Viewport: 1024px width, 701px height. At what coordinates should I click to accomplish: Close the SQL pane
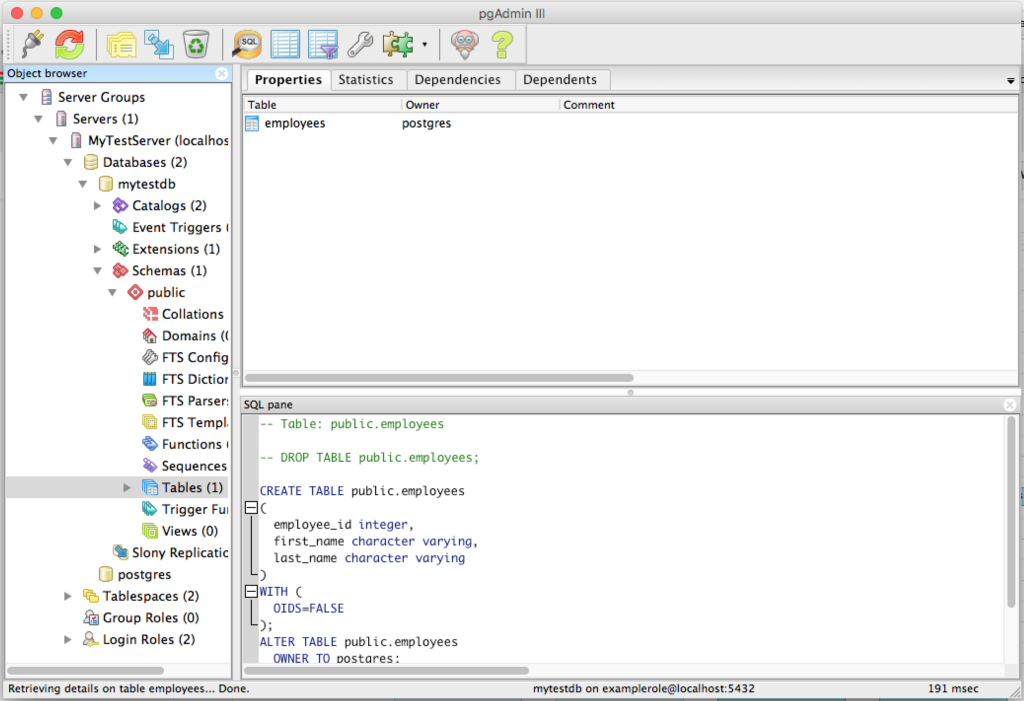(1010, 404)
